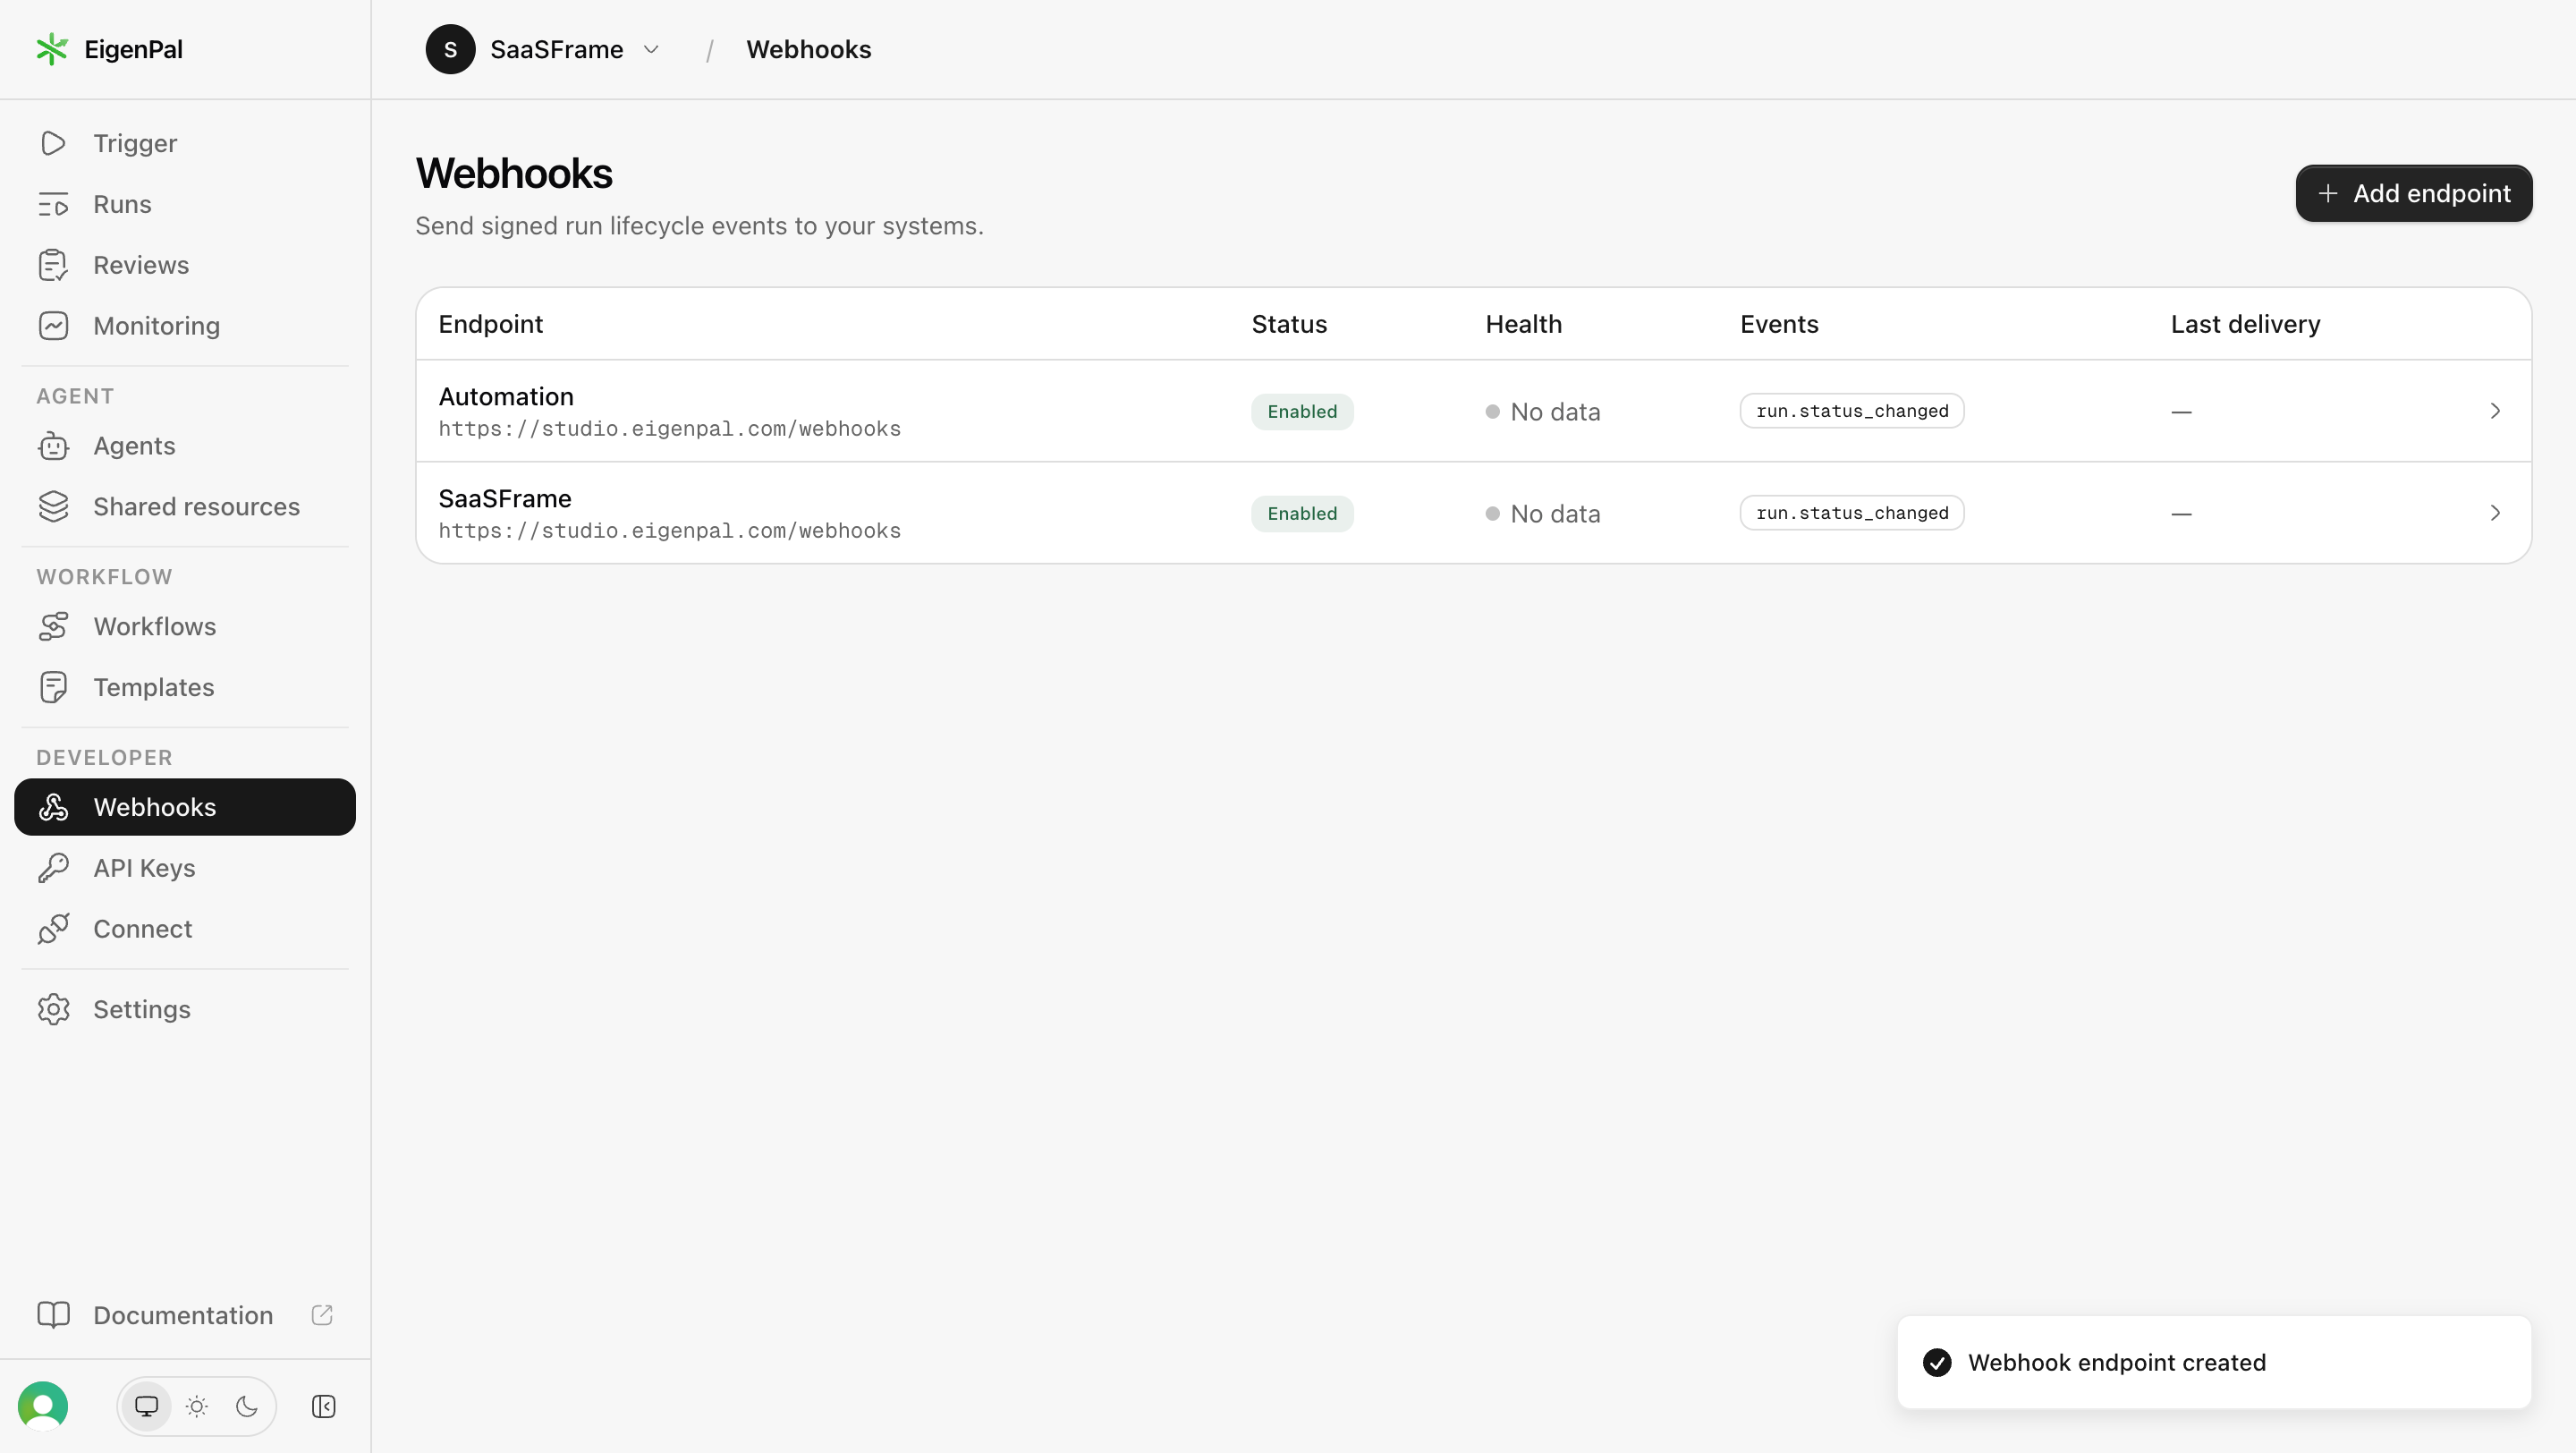Image resolution: width=2576 pixels, height=1453 pixels.
Task: Select Webhooks in Developer menu
Action: pyautogui.click(x=185, y=807)
